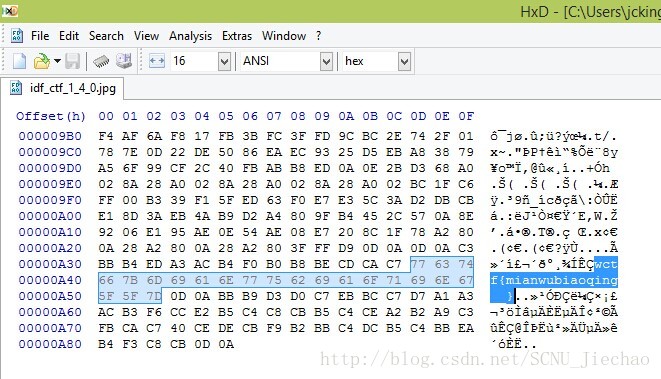The width and height of the screenshot is (661, 379).
Task: Click the New file icon
Action: (x=19, y=61)
